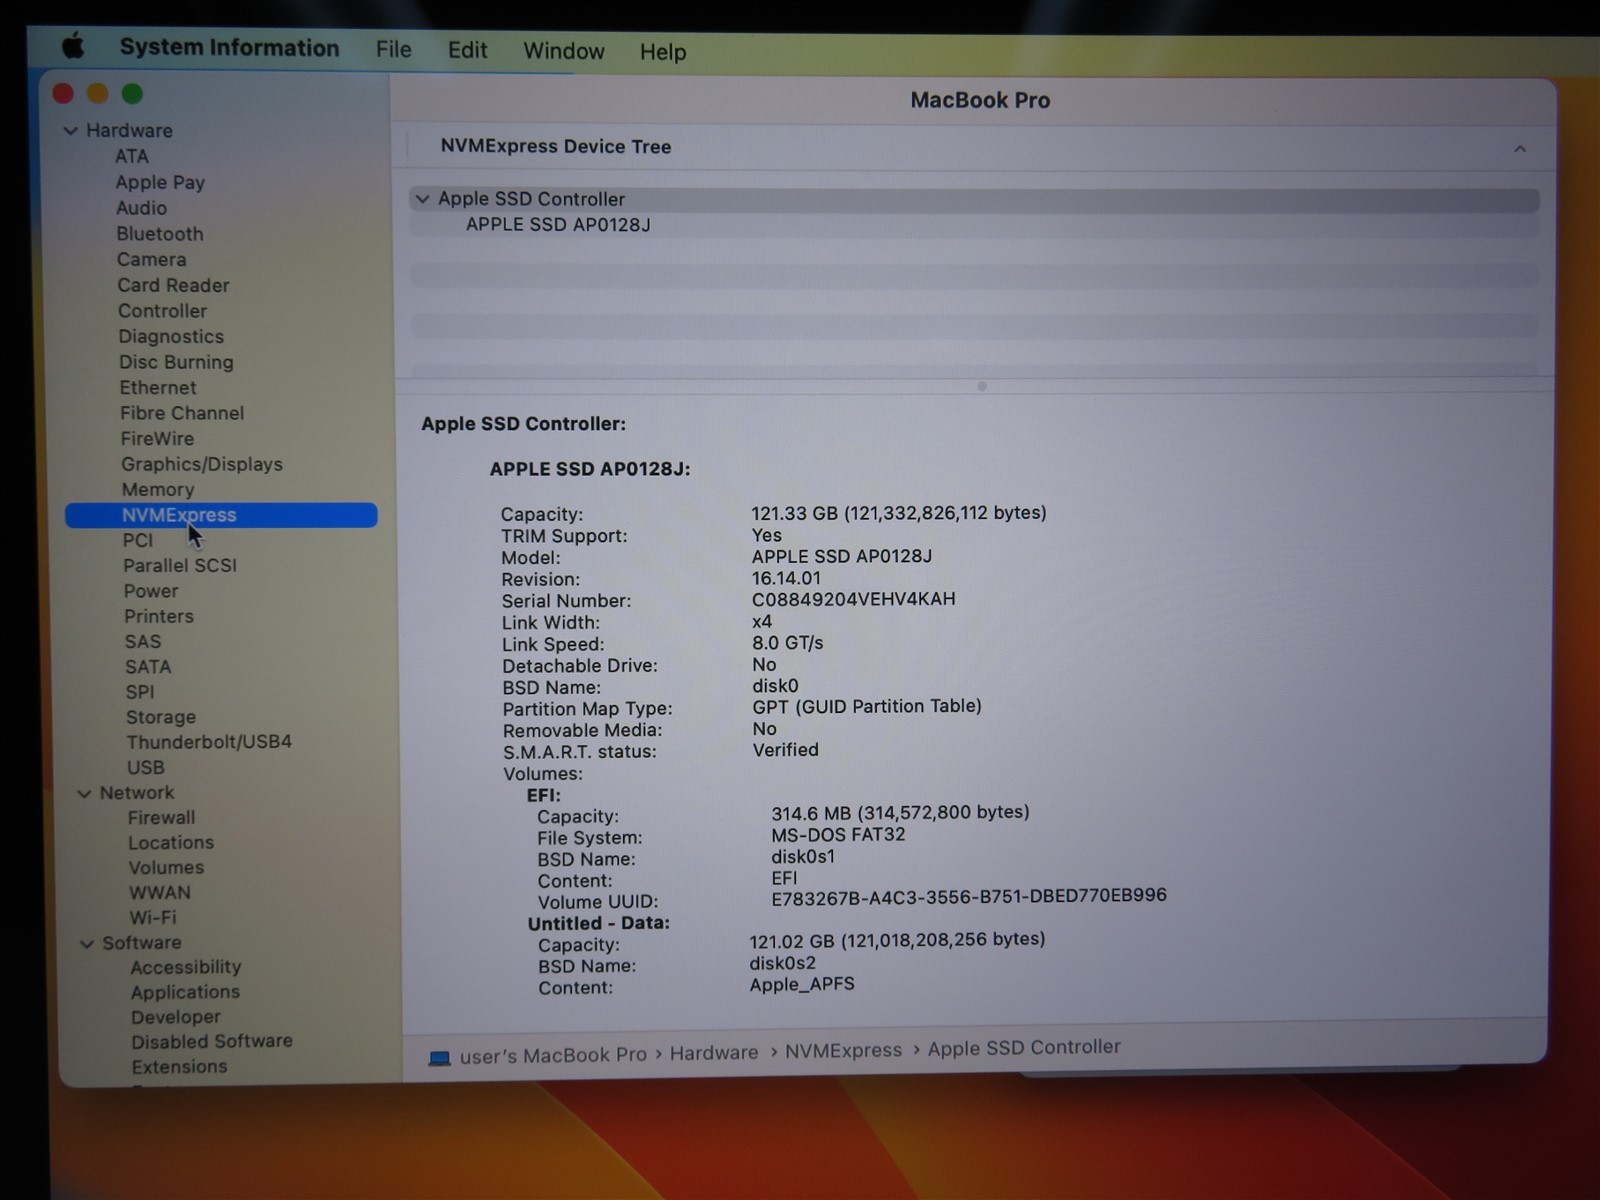
Task: Select Printers in the sidebar
Action: tap(159, 617)
